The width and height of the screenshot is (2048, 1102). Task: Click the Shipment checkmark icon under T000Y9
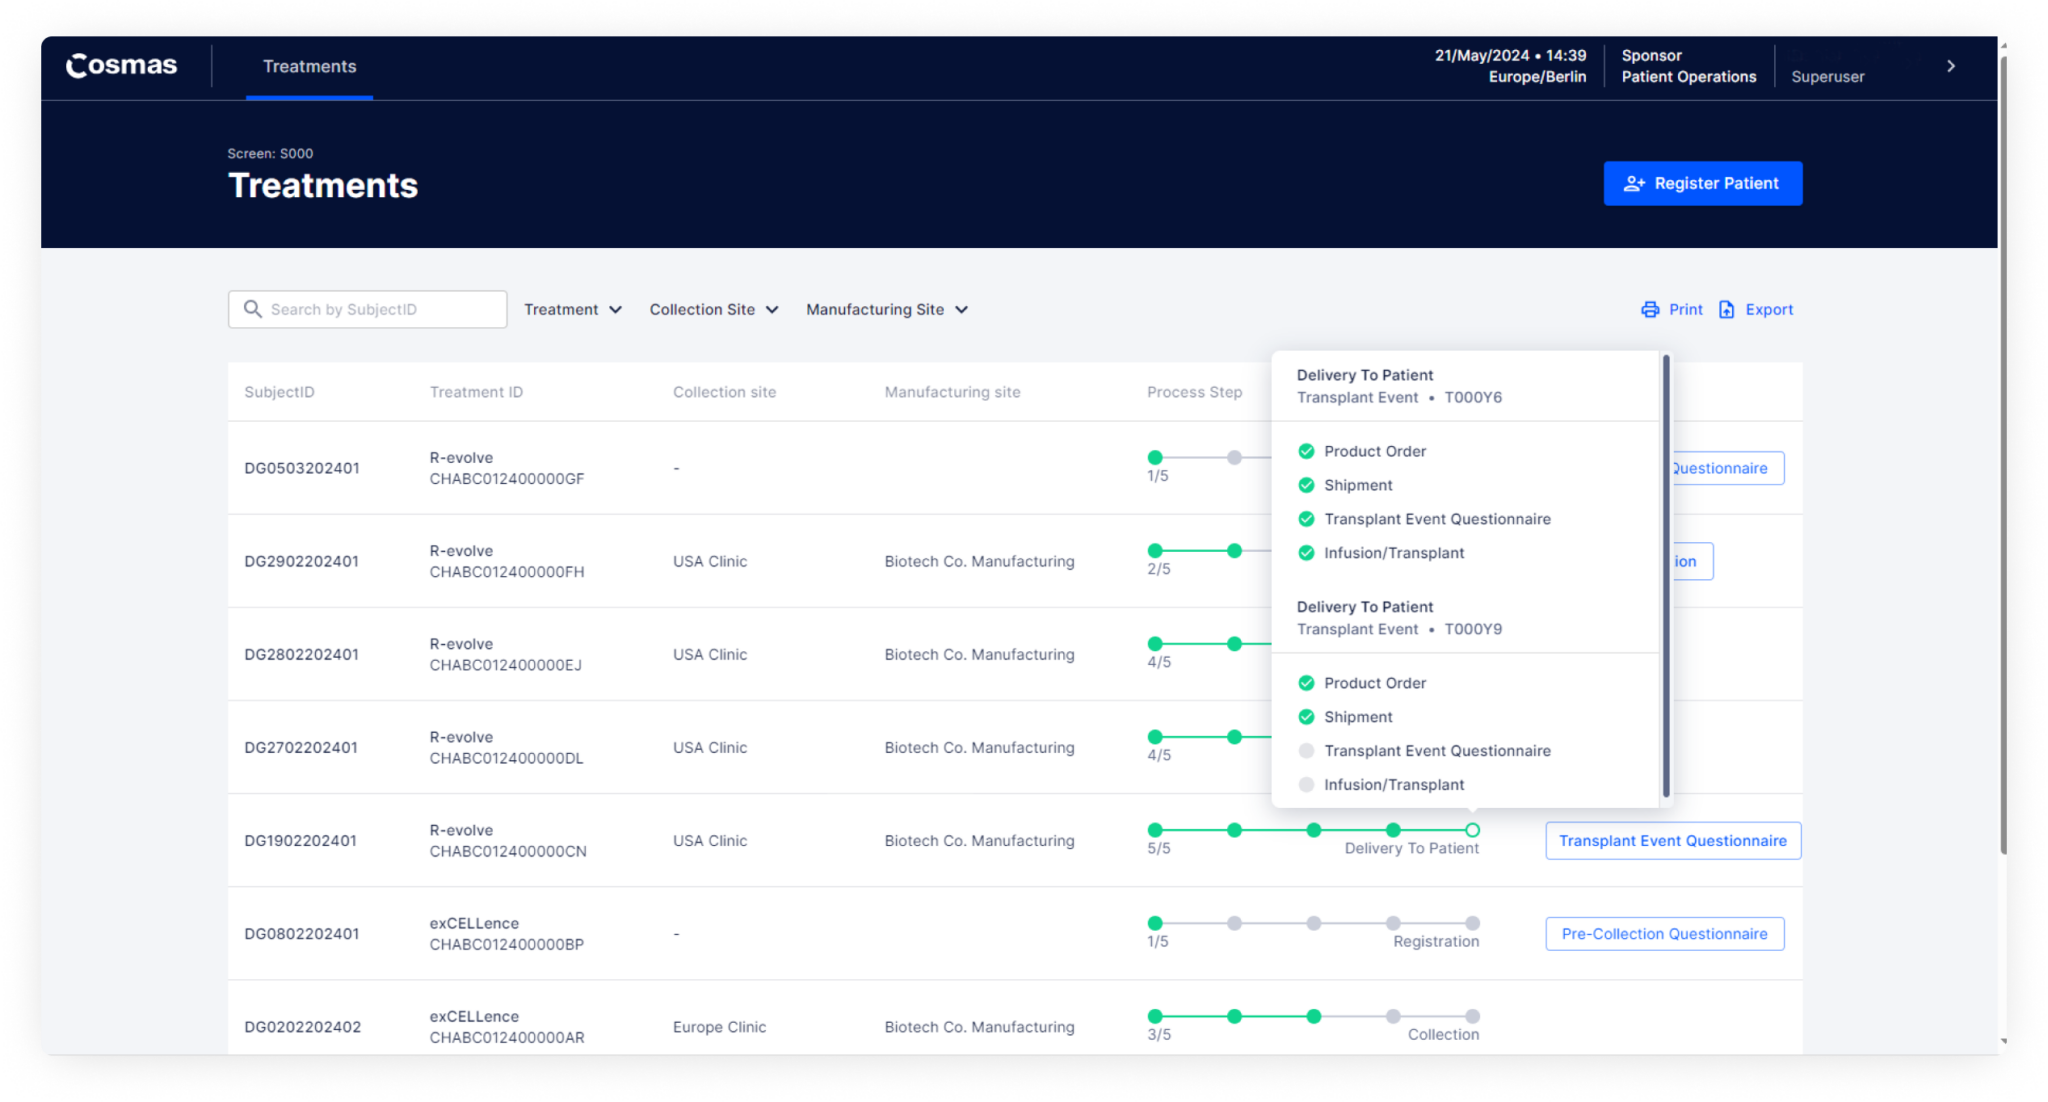pos(1306,717)
